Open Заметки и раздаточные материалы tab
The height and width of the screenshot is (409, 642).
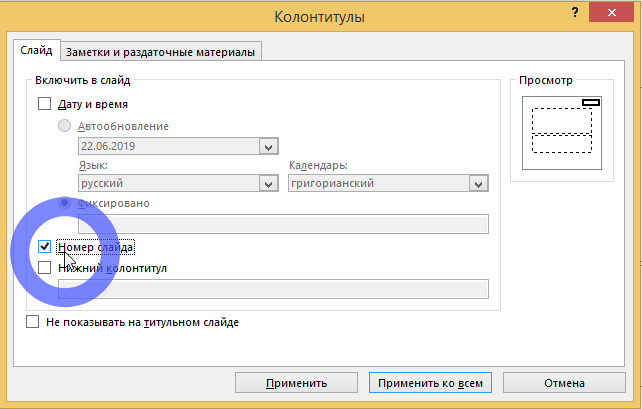(x=160, y=52)
